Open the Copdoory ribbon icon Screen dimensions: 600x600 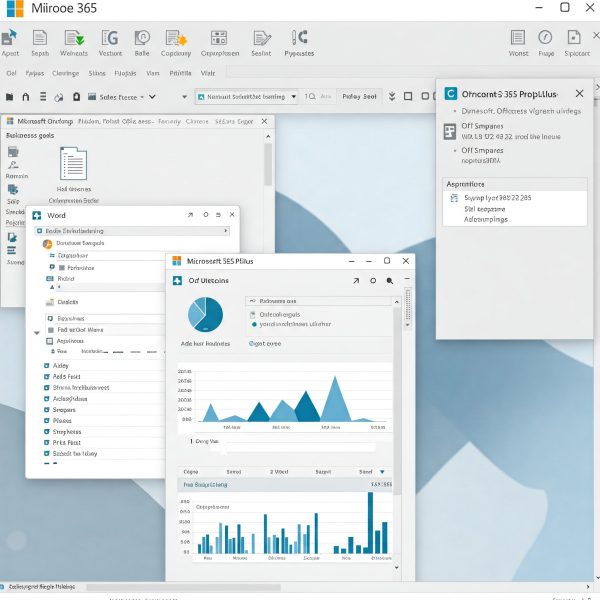click(176, 38)
